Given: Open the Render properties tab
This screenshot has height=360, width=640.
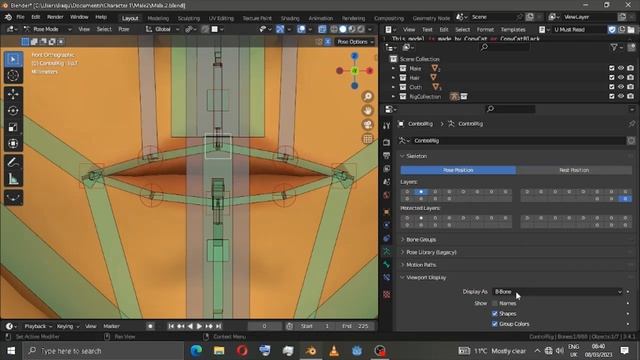Looking at the screenshot, I should [x=387, y=142].
